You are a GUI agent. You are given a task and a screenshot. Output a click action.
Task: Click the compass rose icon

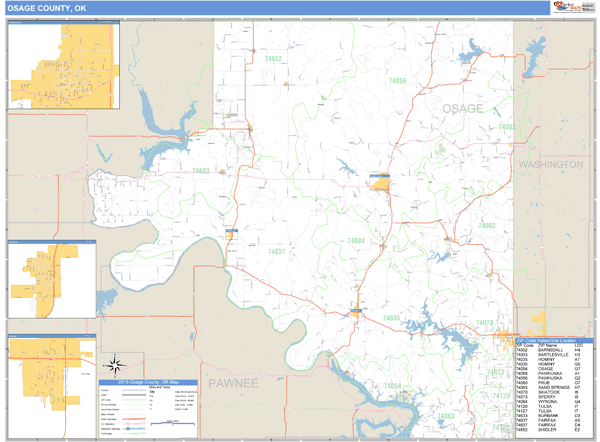[114, 363]
